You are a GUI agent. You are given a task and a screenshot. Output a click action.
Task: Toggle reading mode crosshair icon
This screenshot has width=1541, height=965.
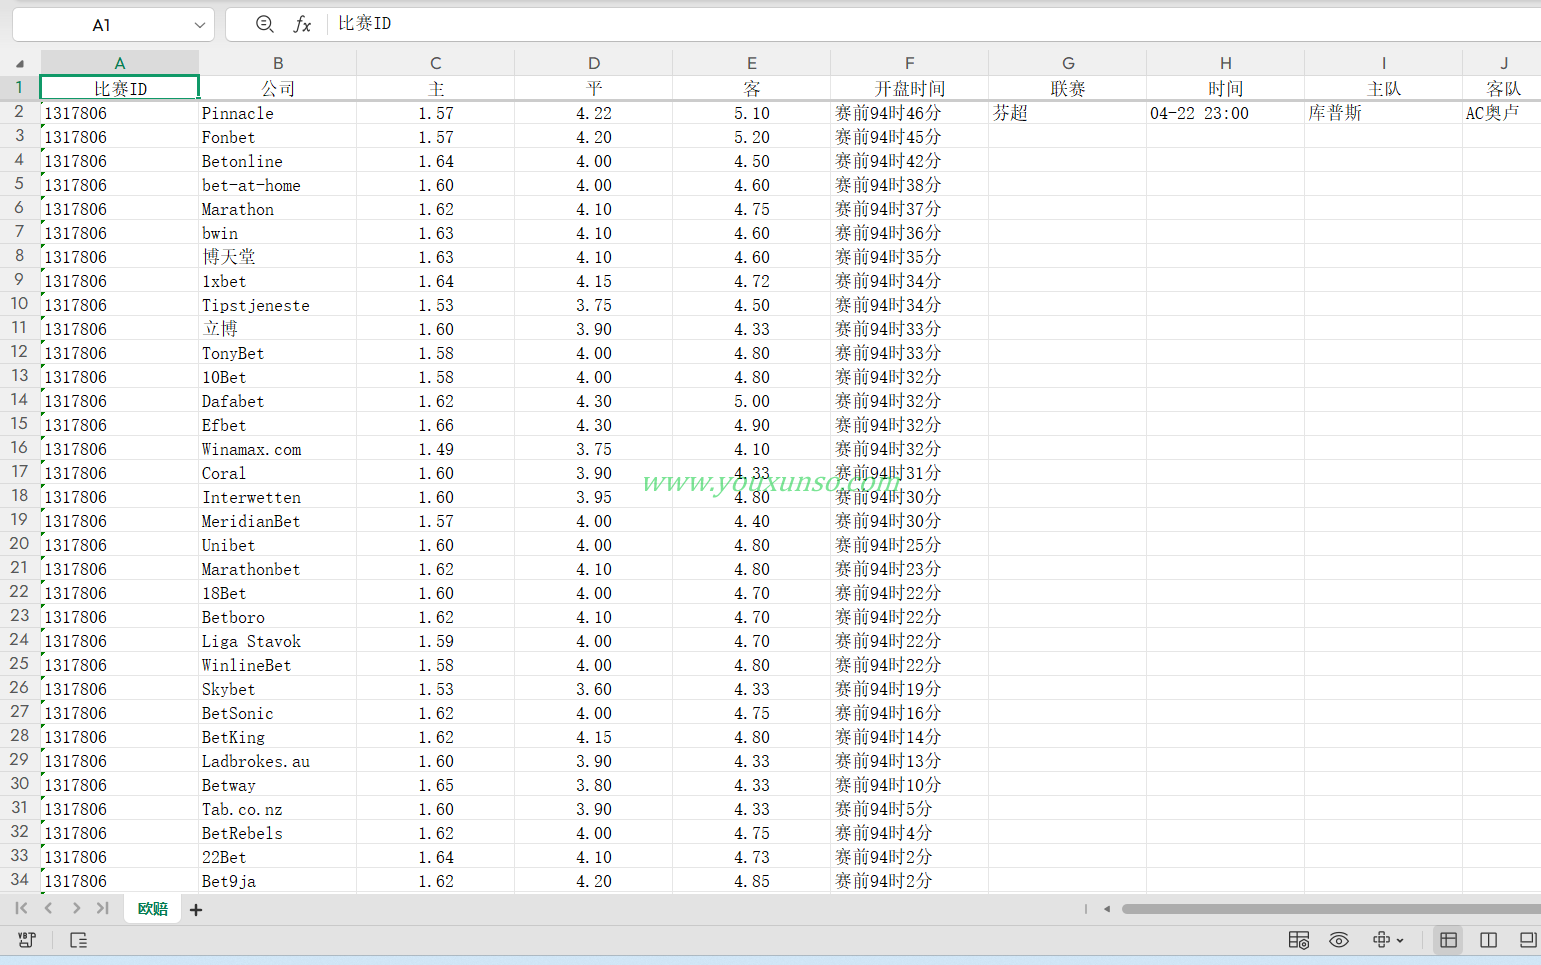point(1381,939)
